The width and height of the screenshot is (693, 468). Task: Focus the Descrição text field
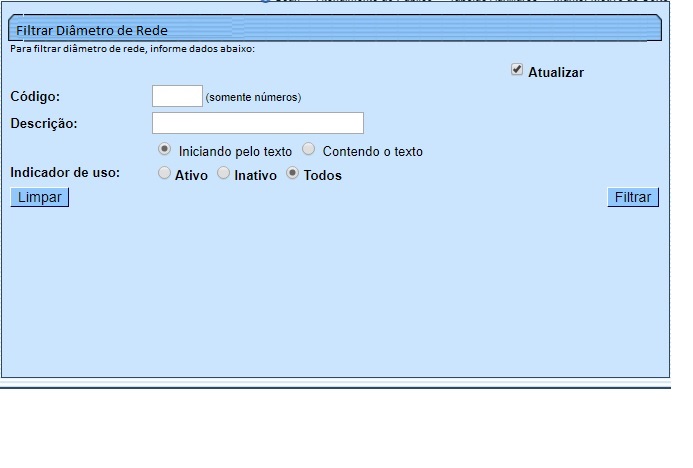pyautogui.click(x=257, y=123)
